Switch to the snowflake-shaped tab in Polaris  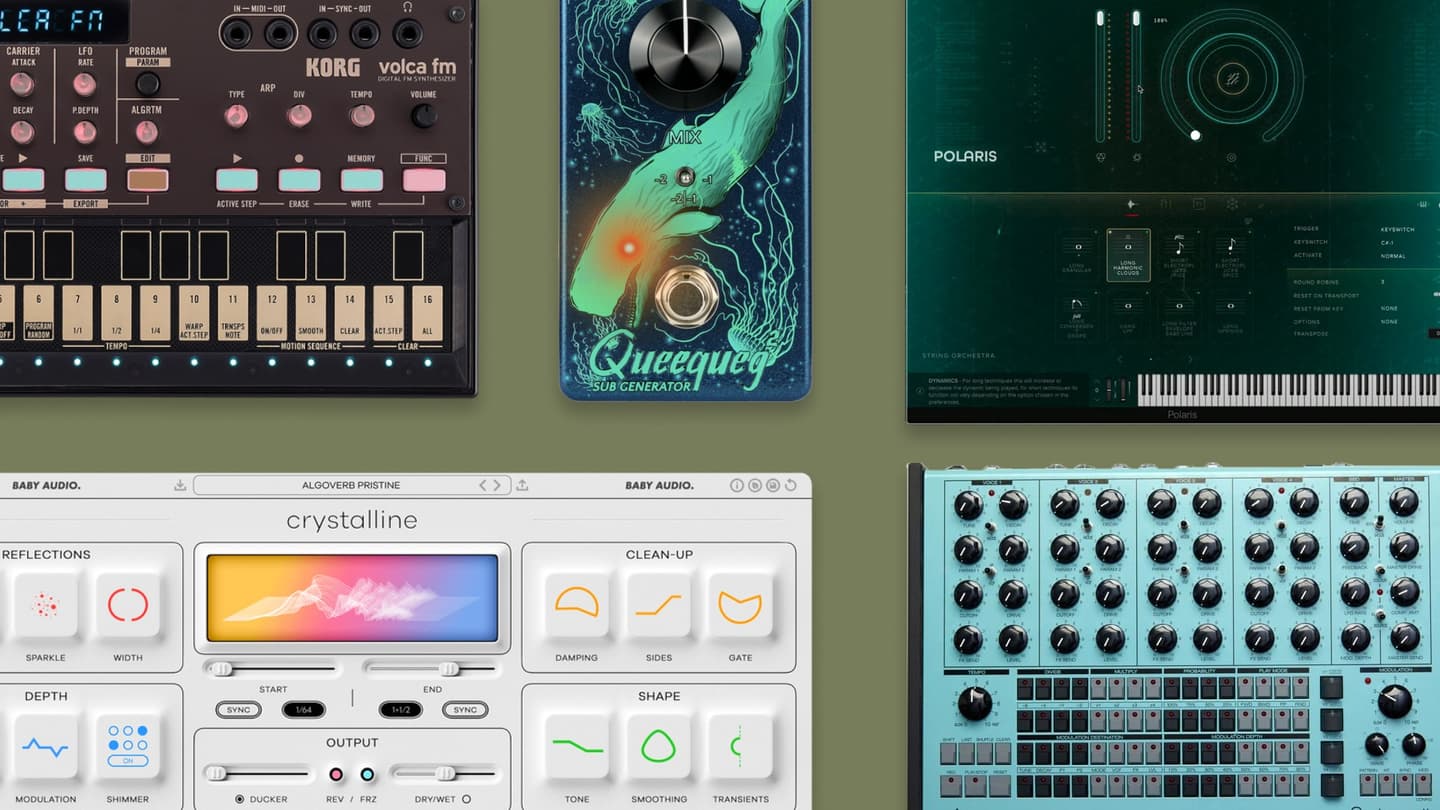(x=1232, y=204)
